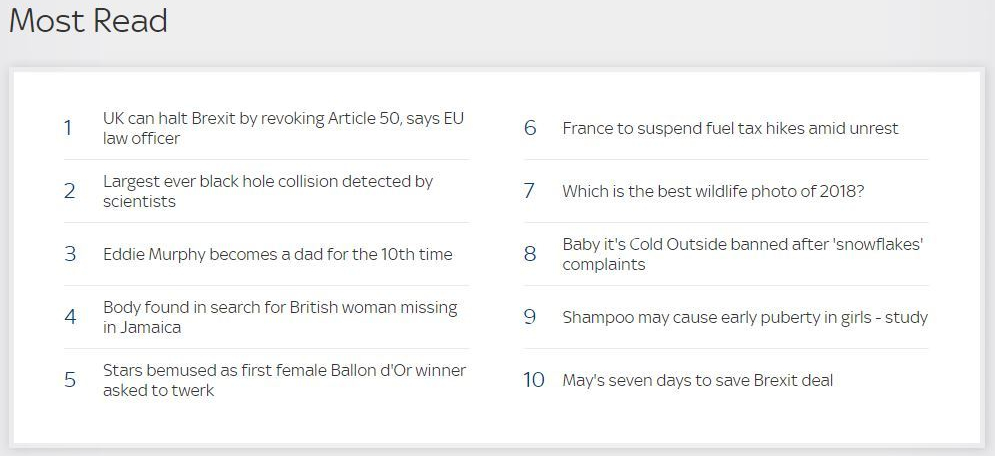Open May's seven days Brexit deal article
This screenshot has width=995, height=456.
pyautogui.click(x=697, y=380)
